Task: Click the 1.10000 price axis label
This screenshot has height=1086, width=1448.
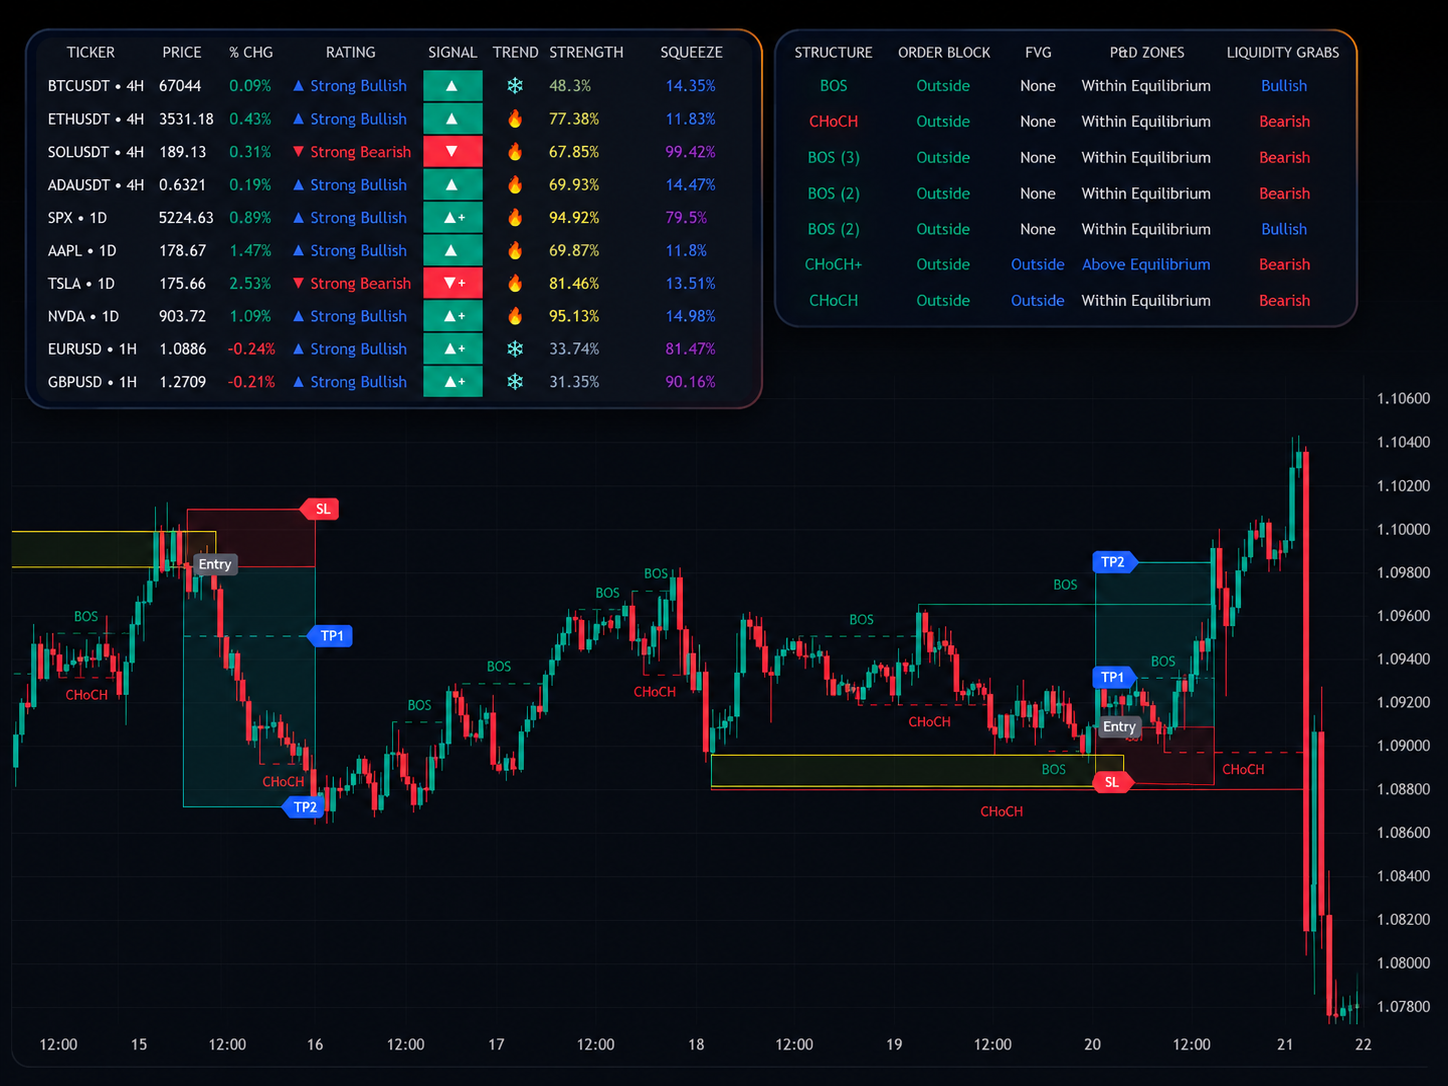Action: tap(1403, 529)
